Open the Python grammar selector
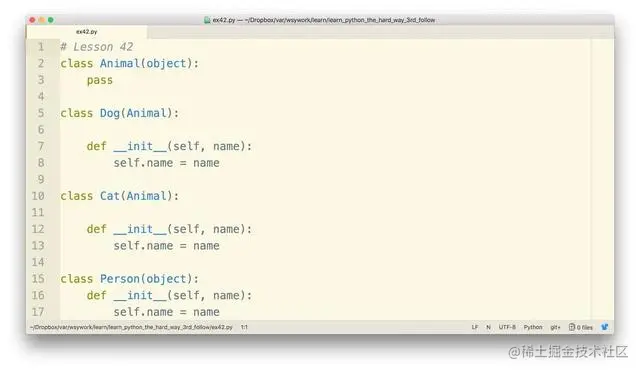The image size is (640, 371). tap(533, 327)
